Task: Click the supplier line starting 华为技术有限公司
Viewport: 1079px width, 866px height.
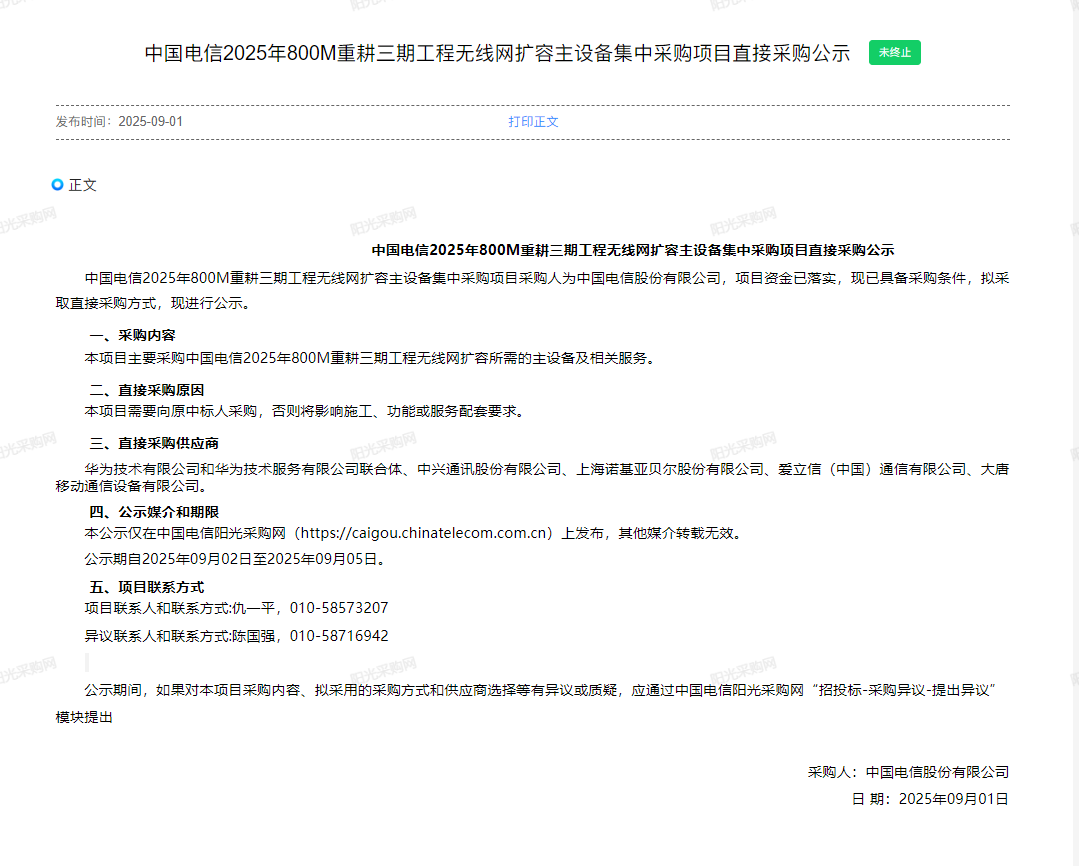Action: tap(546, 469)
